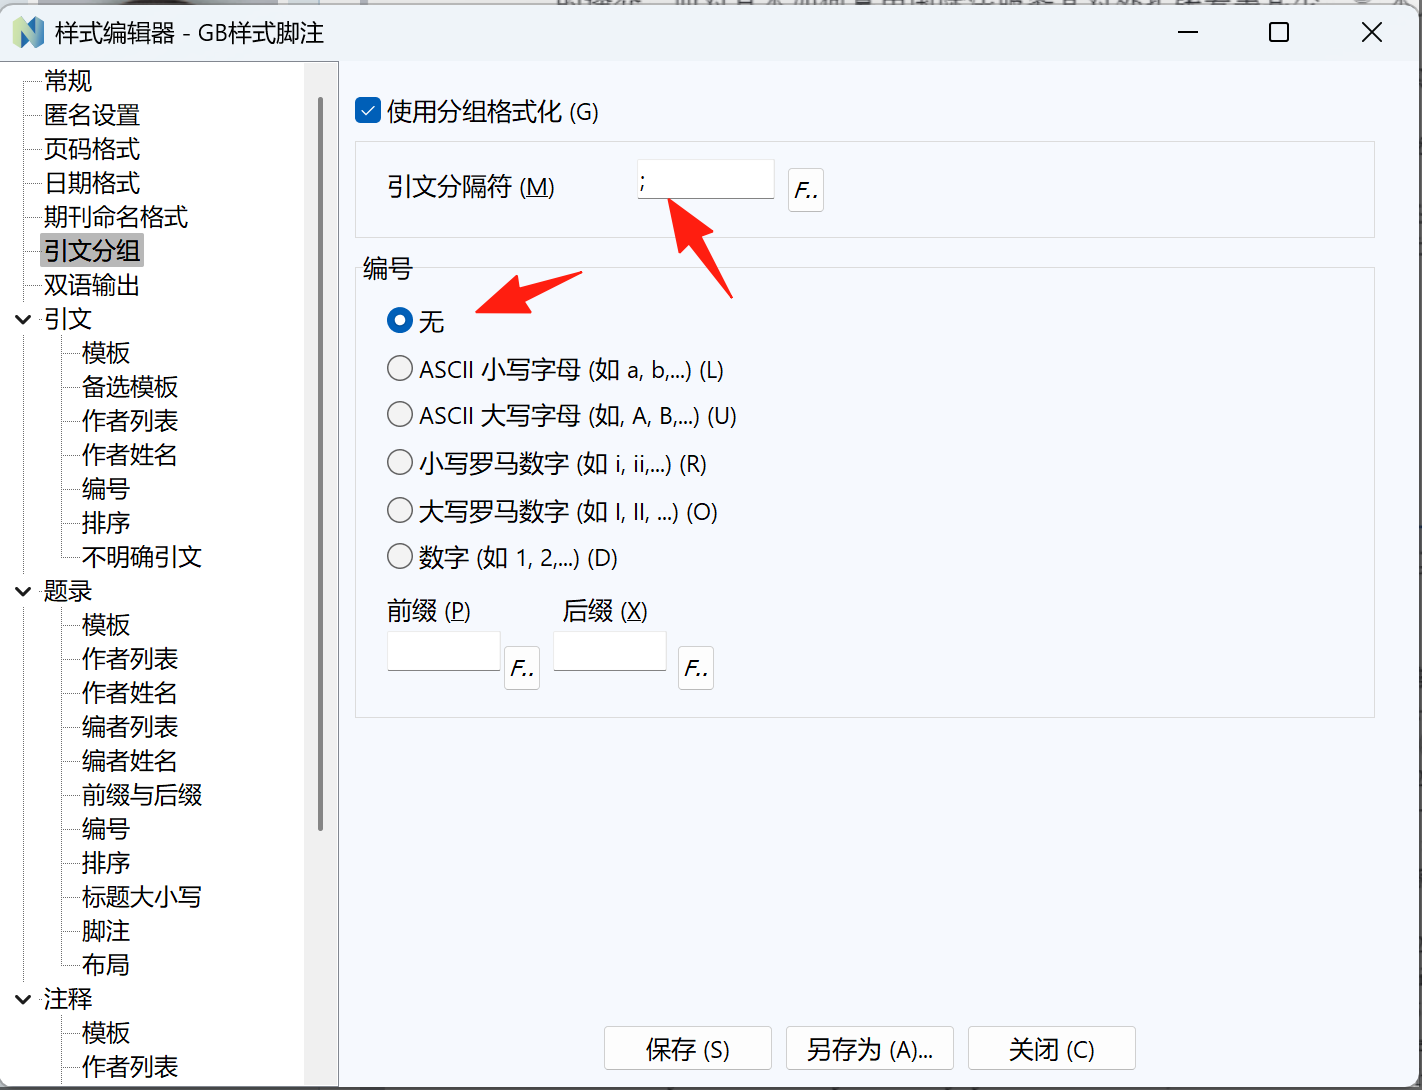Viewport: 1422px width, 1090px height.
Task: Open 常规 settings in tree
Action: pyautogui.click(x=68, y=81)
